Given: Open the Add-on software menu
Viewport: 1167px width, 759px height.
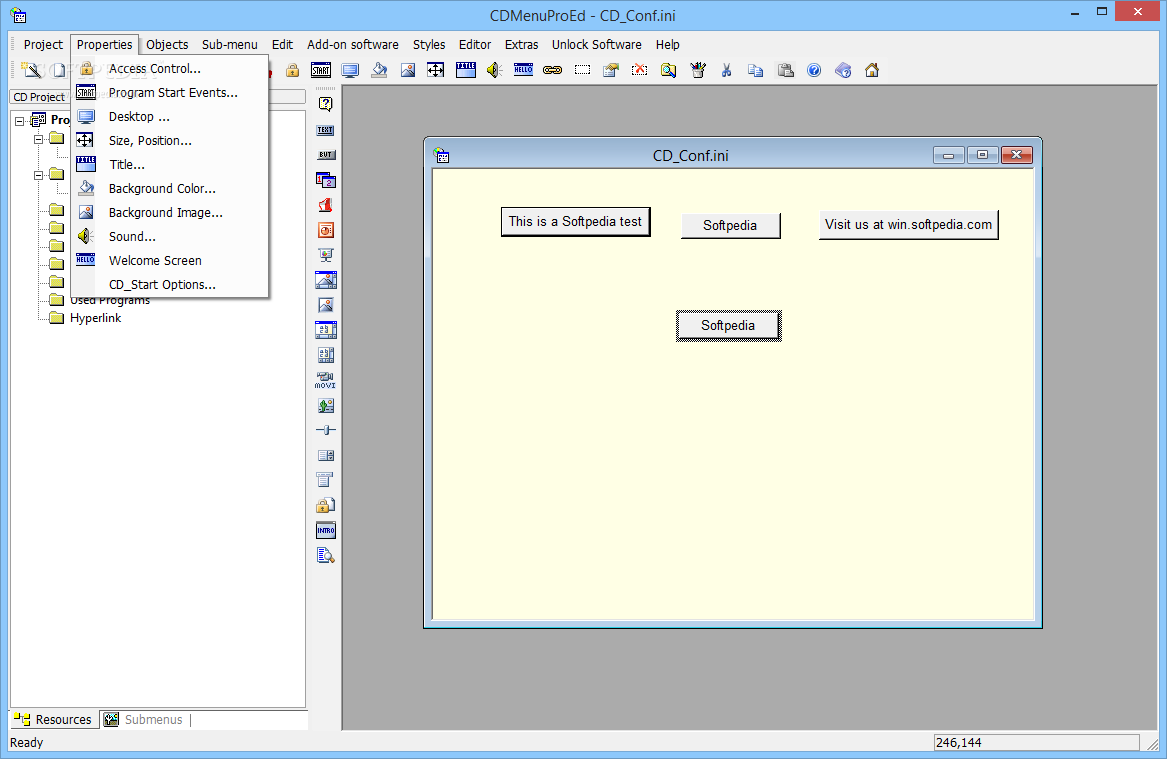Looking at the screenshot, I should point(353,45).
